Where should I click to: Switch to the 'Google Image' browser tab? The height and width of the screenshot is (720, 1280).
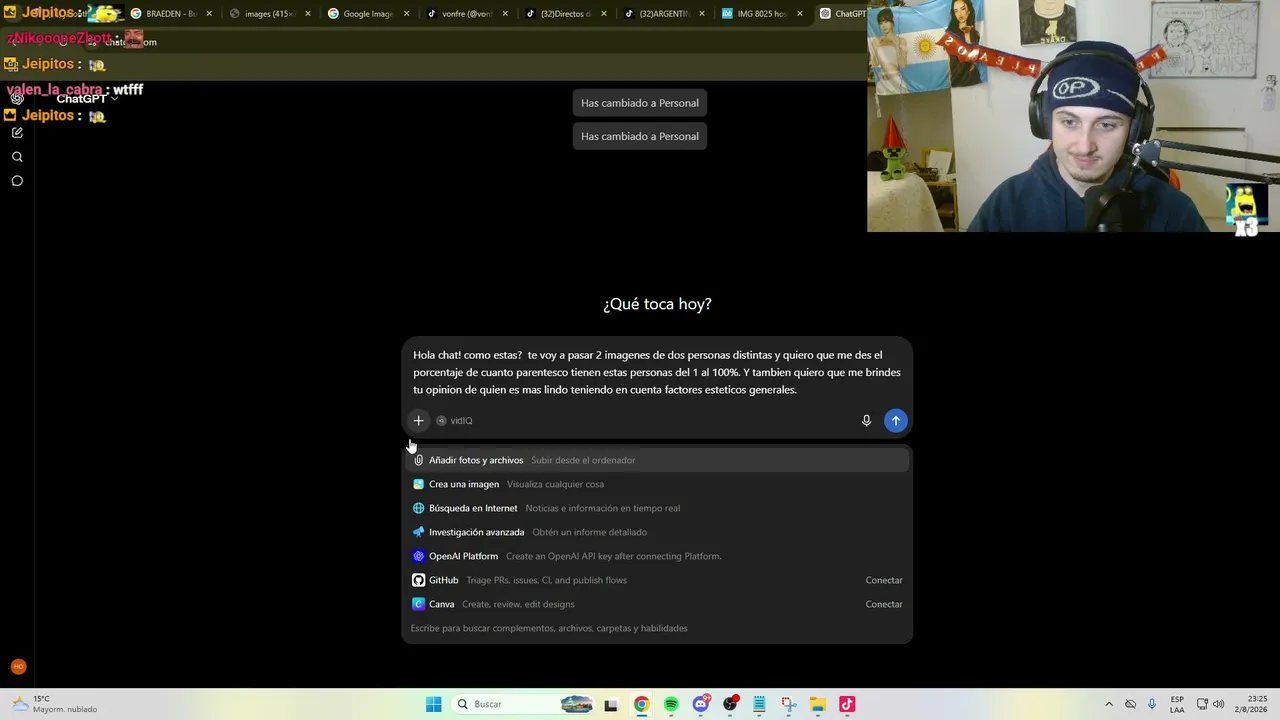[x=369, y=14]
